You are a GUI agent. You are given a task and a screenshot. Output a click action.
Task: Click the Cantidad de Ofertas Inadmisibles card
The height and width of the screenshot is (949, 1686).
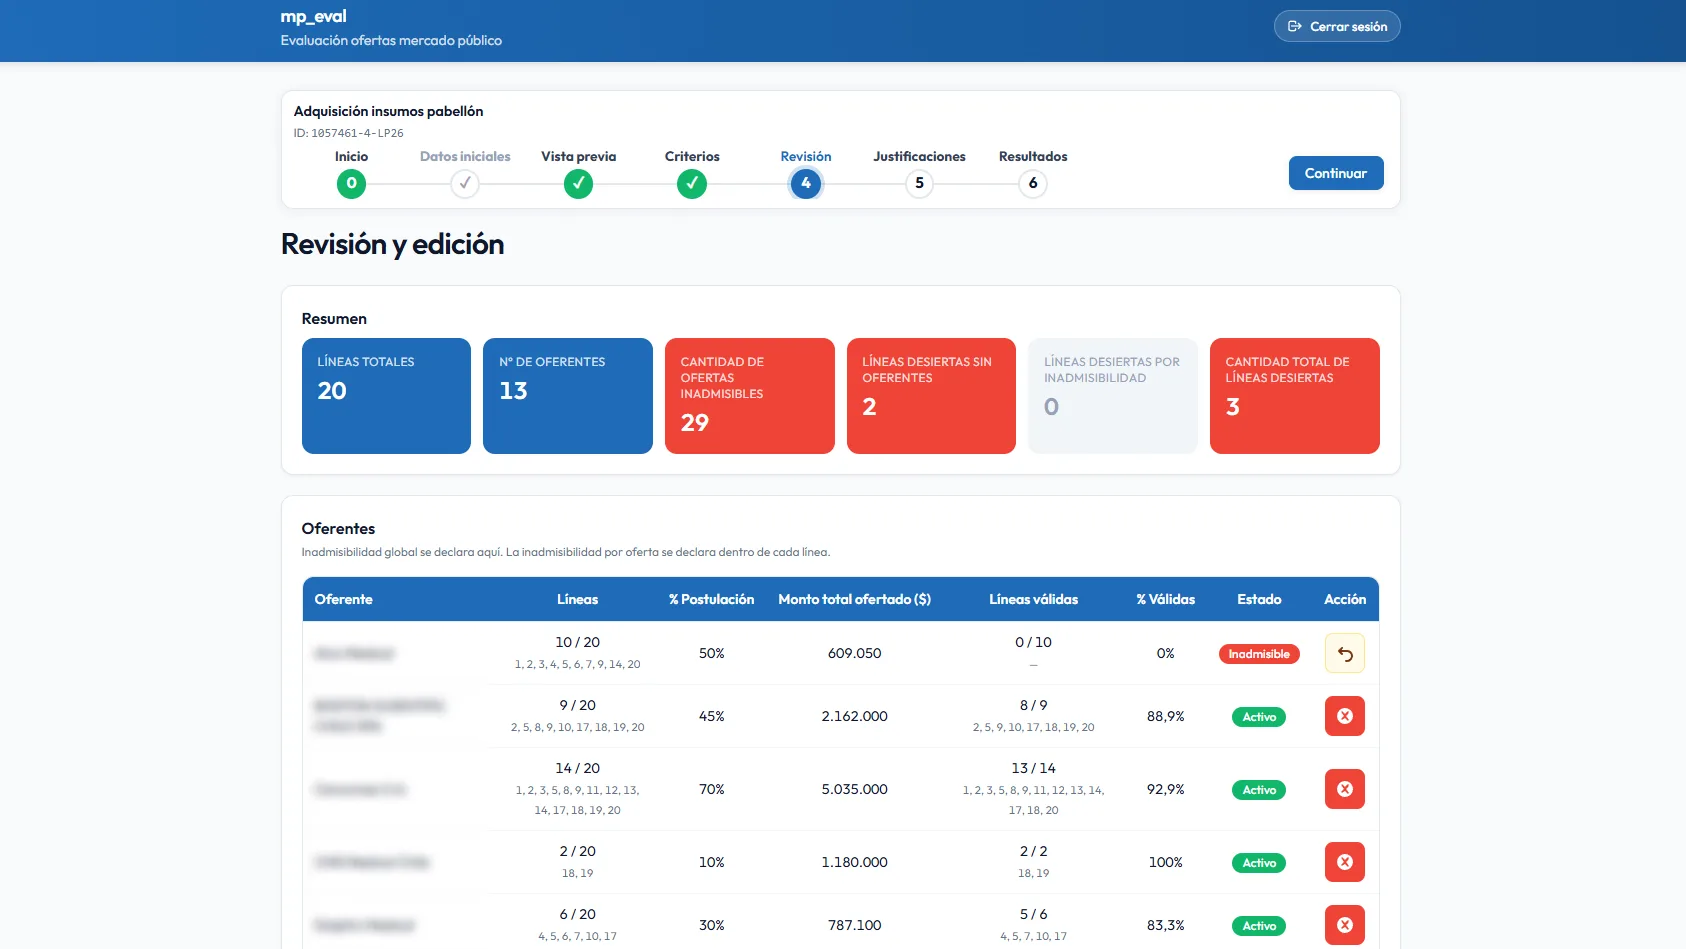tap(750, 396)
